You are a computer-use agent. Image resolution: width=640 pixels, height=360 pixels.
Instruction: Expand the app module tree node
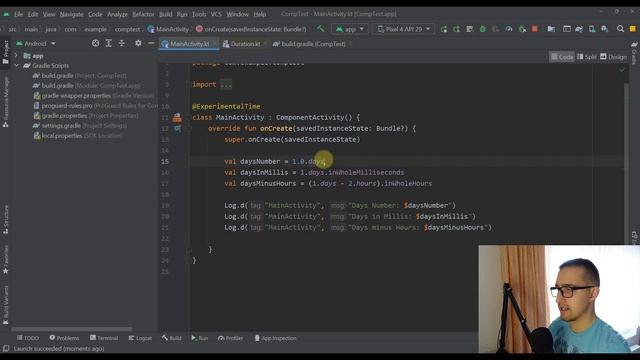point(16,56)
